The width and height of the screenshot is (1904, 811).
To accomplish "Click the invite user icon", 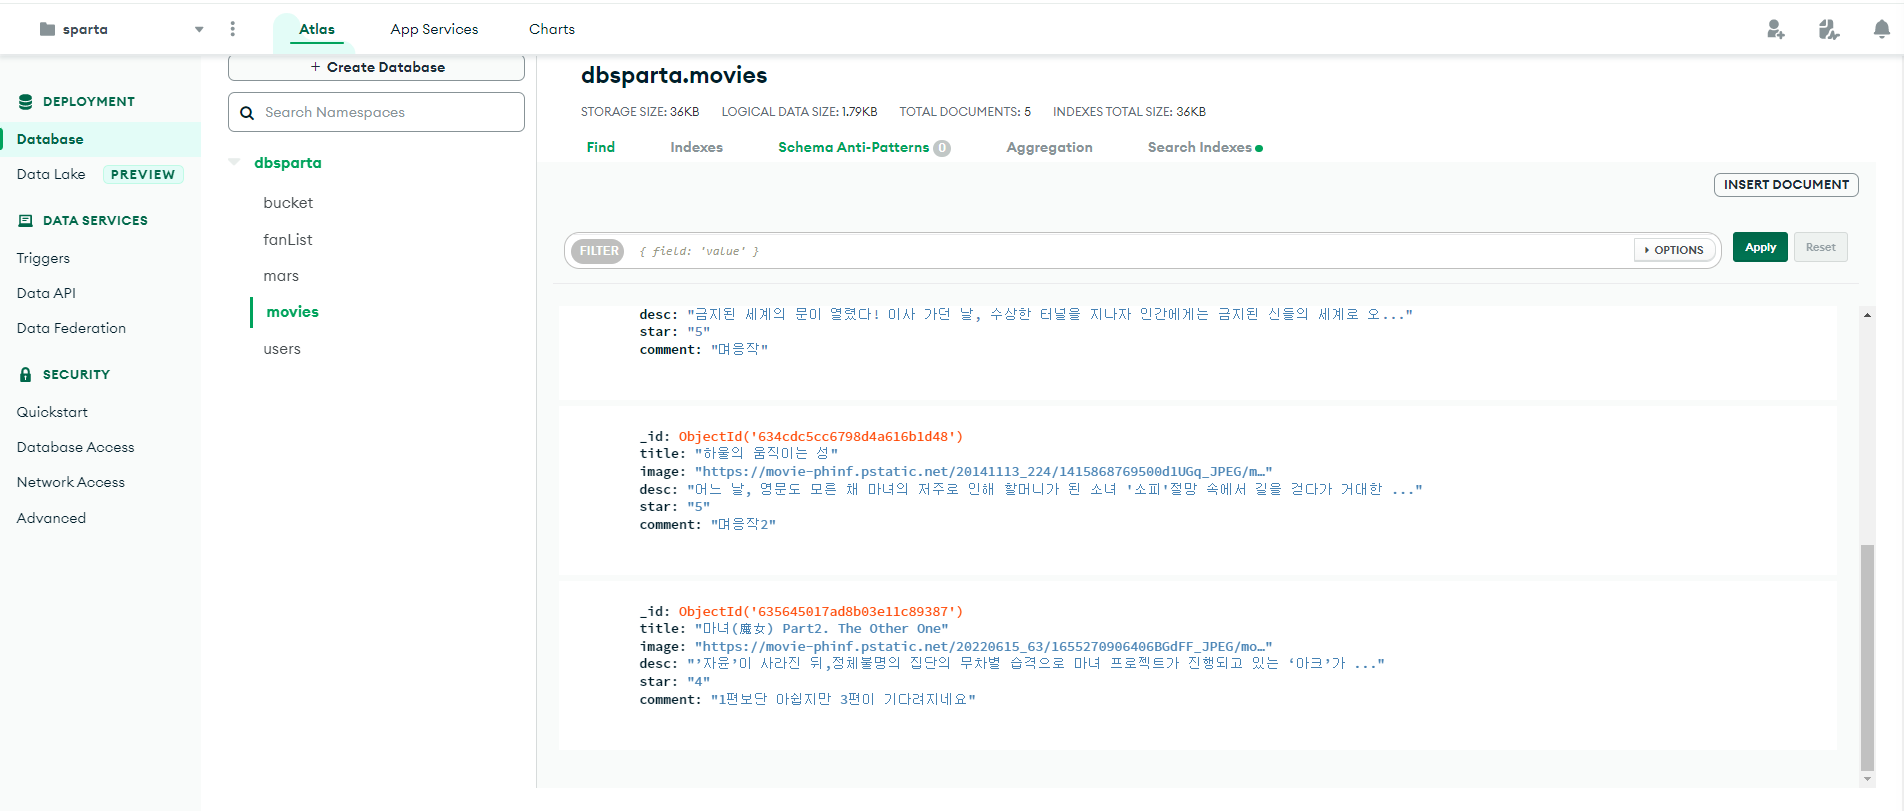I will coord(1775,29).
